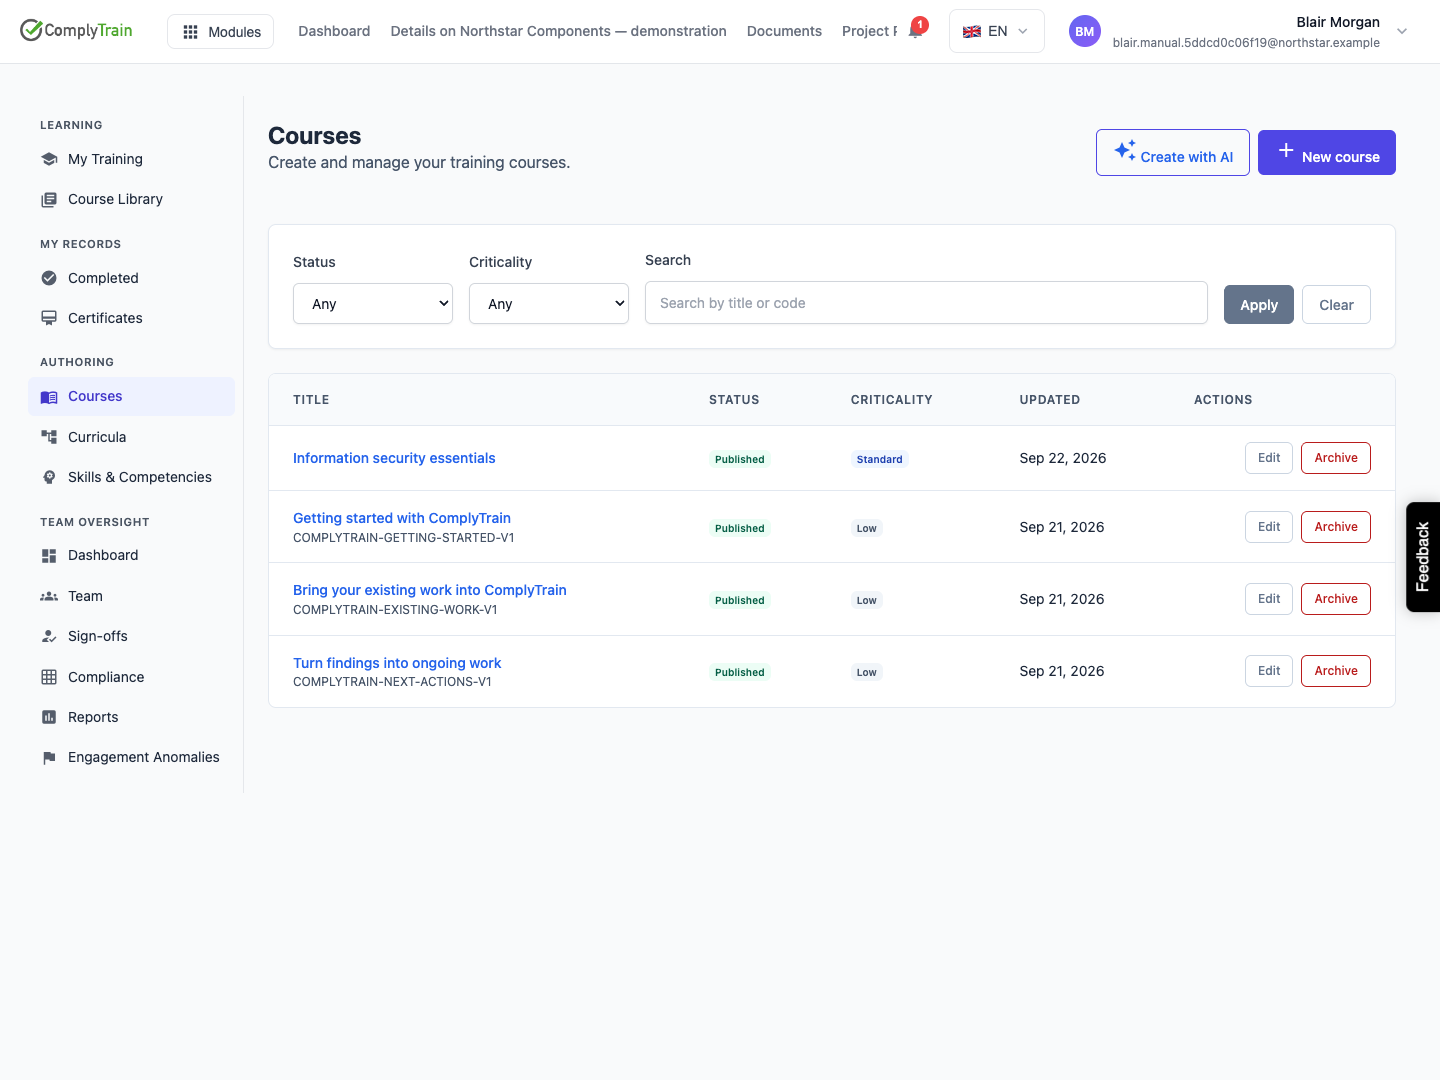Open Compliance in the sidebar
Screen dimensions: 1440x1080
click(x=131, y=677)
